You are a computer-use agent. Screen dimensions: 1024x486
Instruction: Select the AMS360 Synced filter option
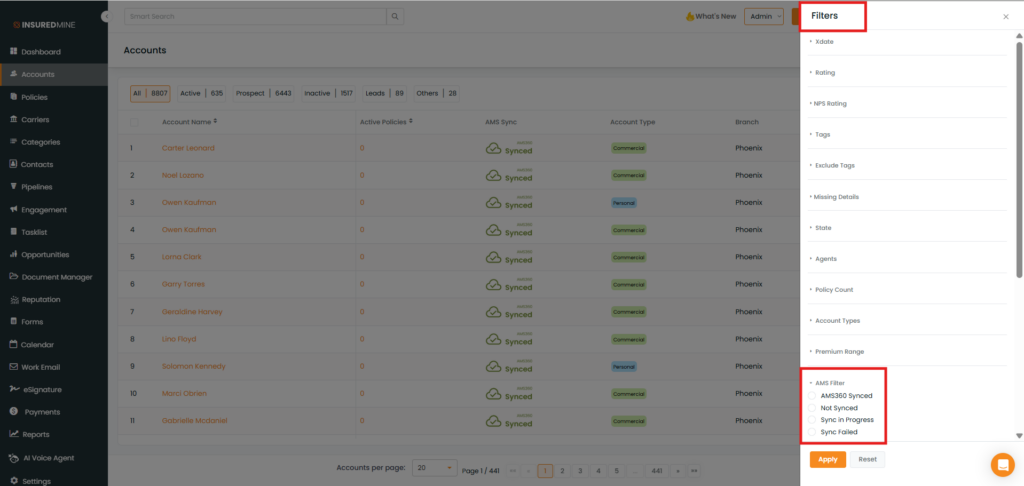[813, 396]
